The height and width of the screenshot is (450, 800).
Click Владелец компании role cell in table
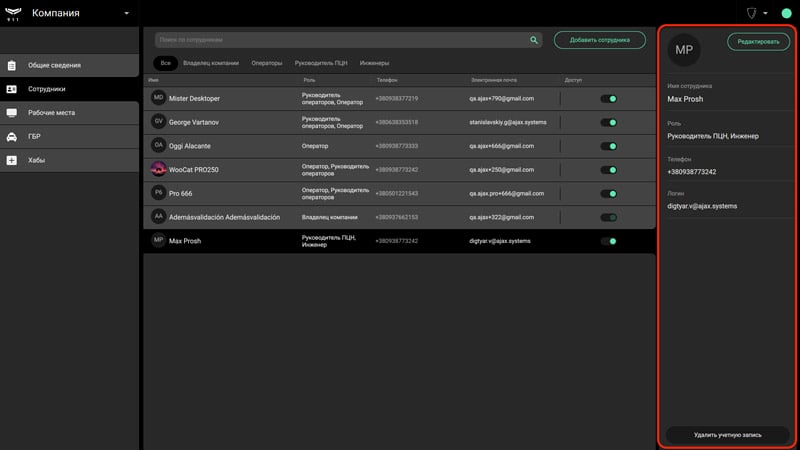pos(330,217)
